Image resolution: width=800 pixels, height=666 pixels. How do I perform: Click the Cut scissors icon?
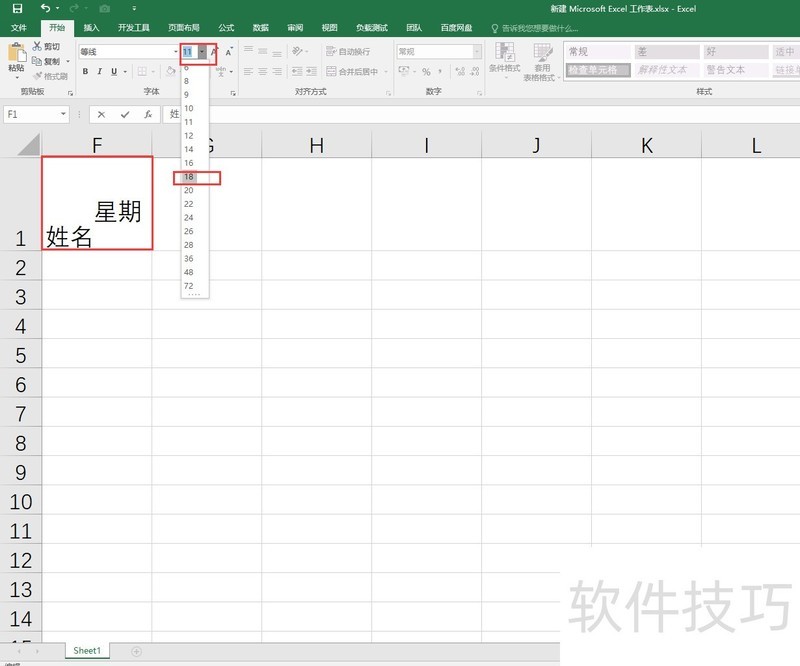(37, 46)
